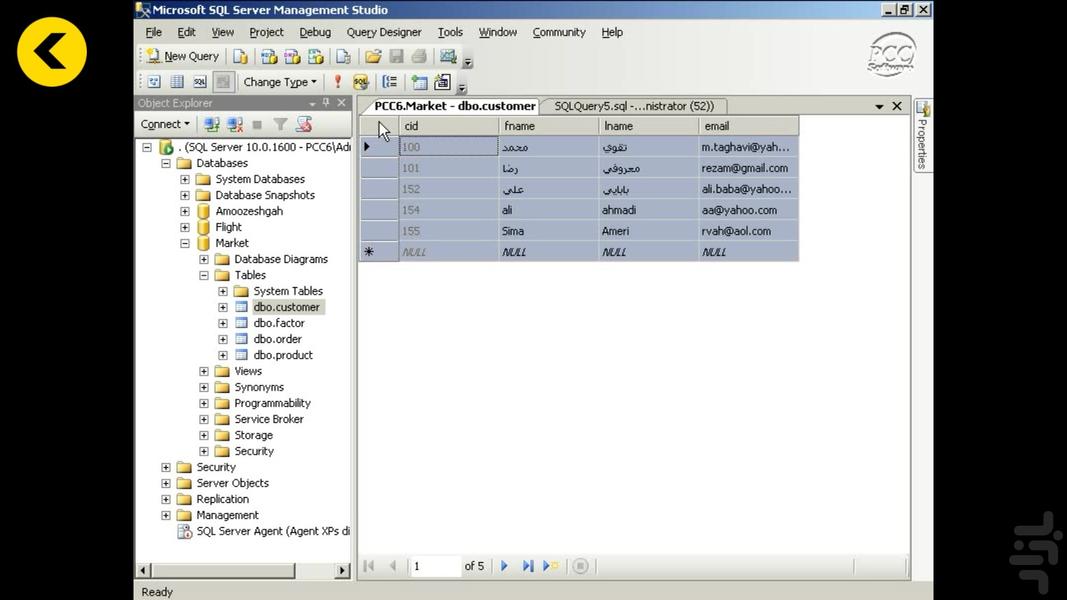Image resolution: width=1067 pixels, height=600 pixels.
Task: Click the Open File folder icon
Action: [x=373, y=57]
